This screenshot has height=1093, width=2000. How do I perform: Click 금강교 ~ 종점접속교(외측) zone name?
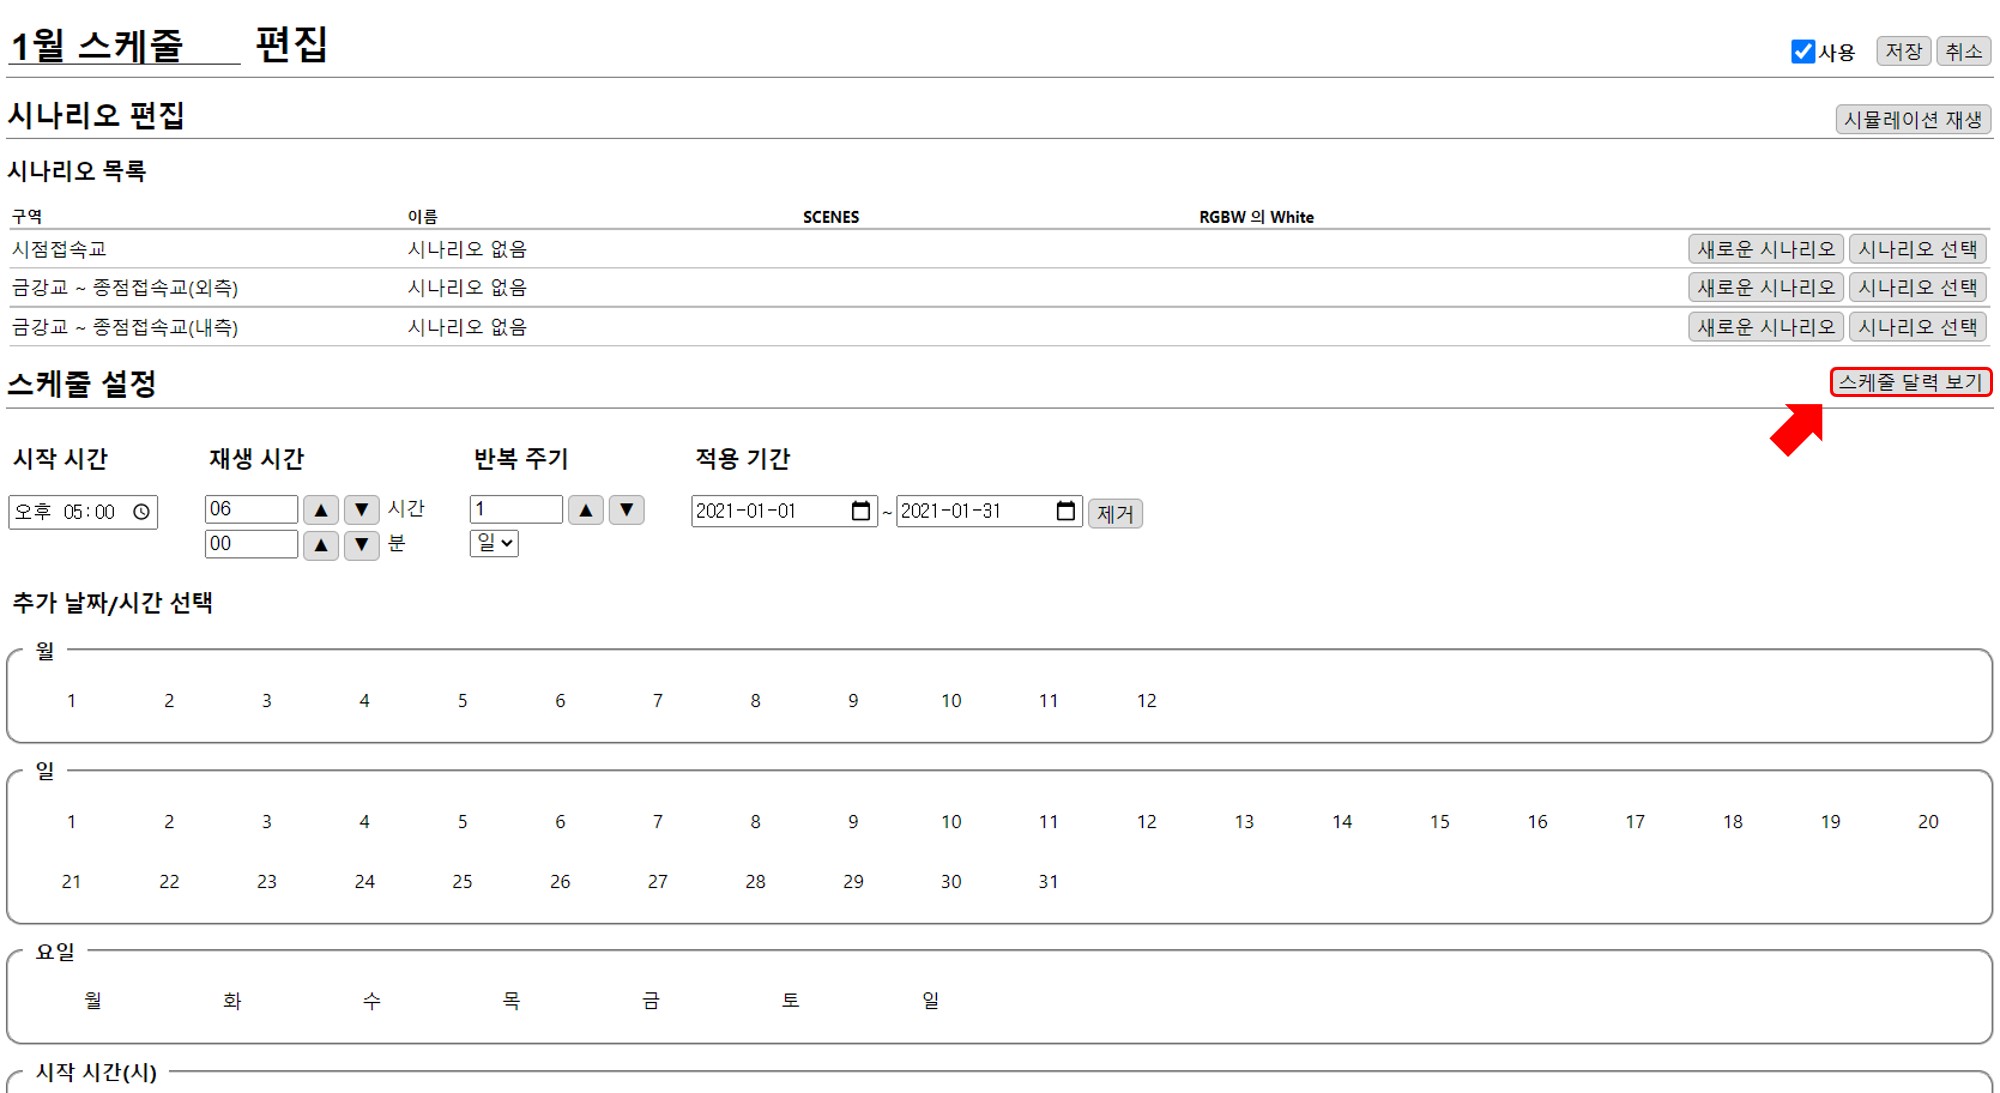pyautogui.click(x=125, y=288)
